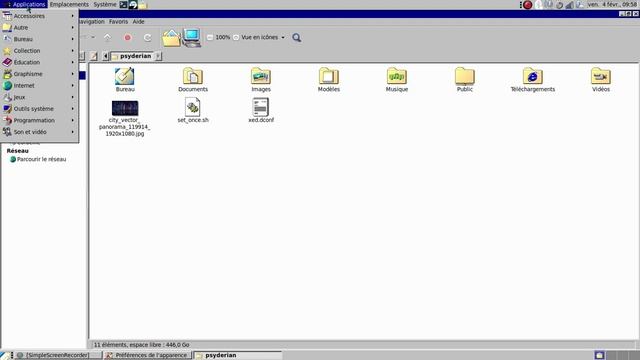Open the Système menu

click(105, 4)
